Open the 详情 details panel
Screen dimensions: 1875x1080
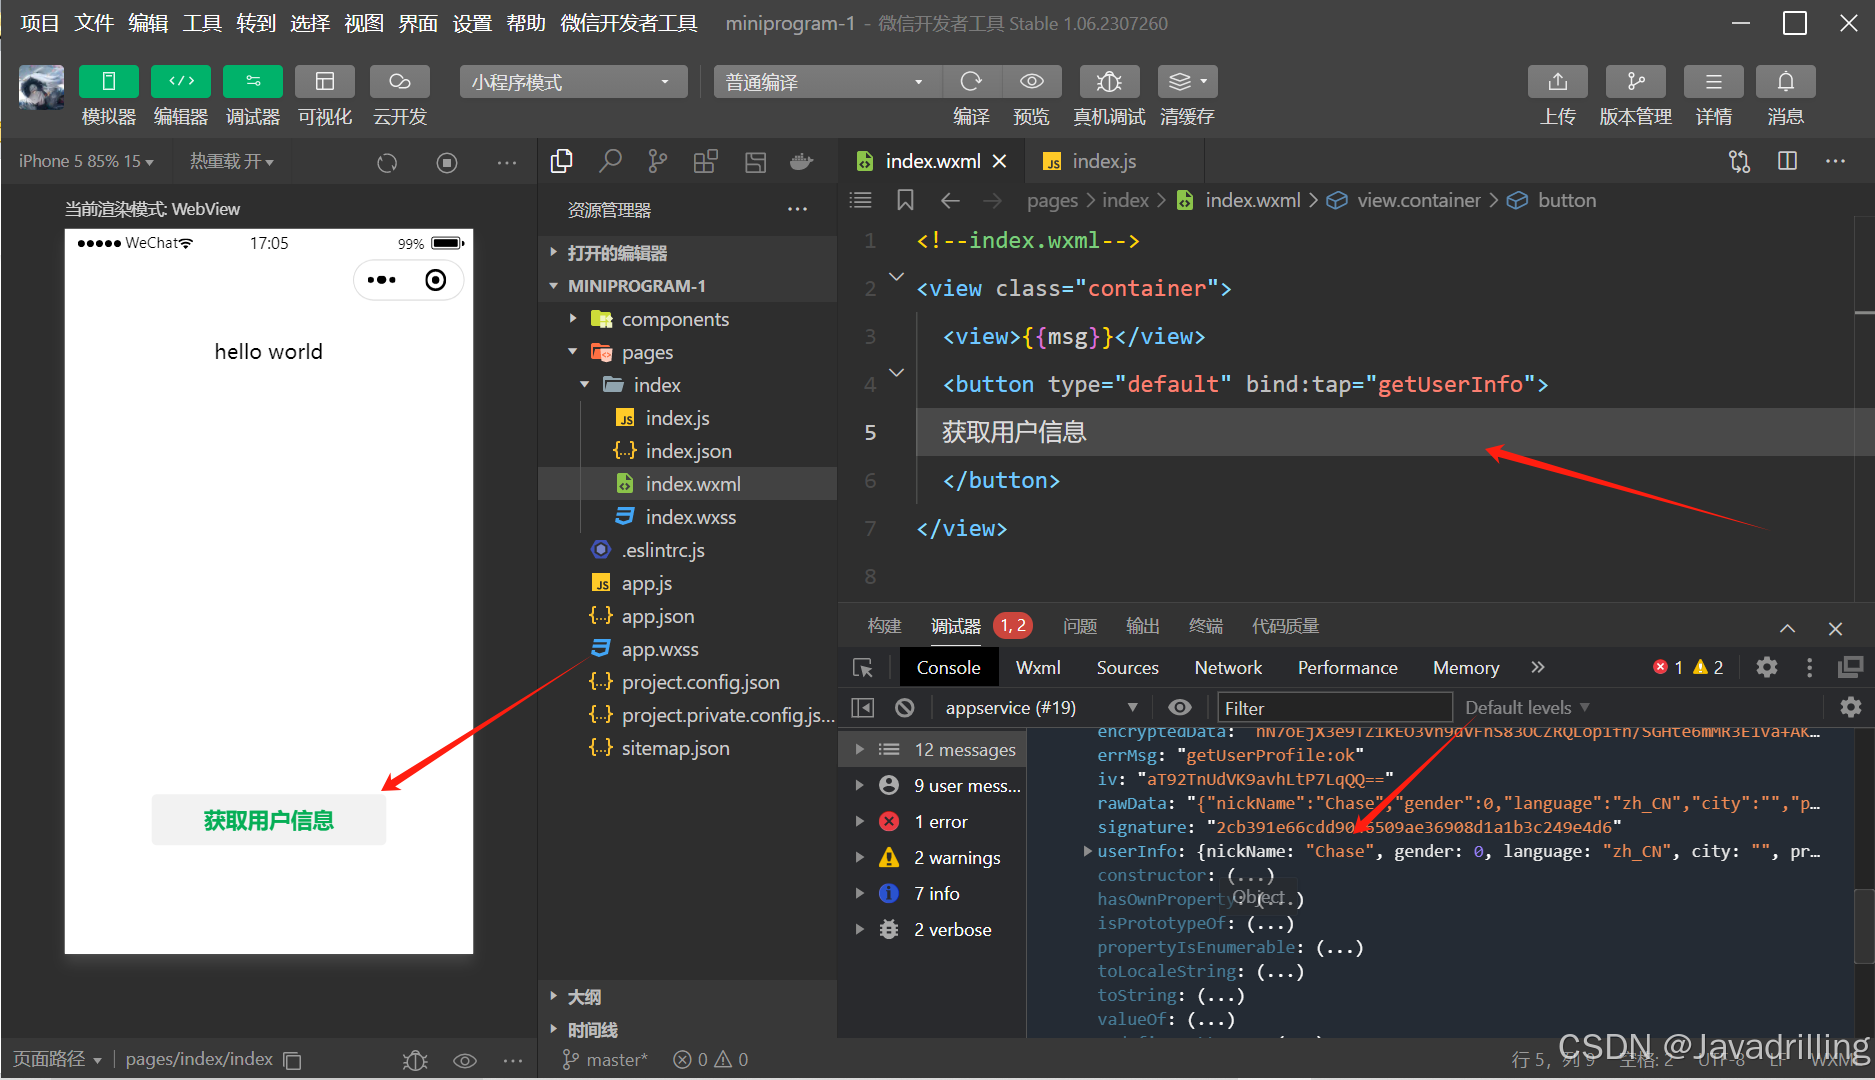coord(1714,82)
